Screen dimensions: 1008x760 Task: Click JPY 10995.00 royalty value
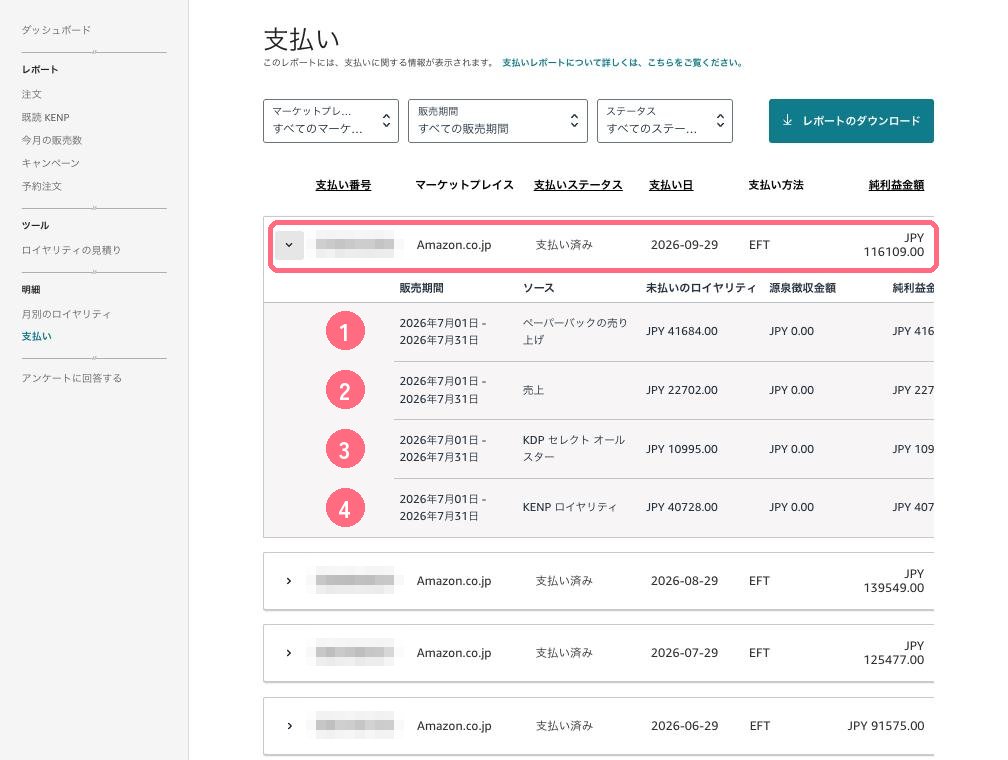point(681,449)
